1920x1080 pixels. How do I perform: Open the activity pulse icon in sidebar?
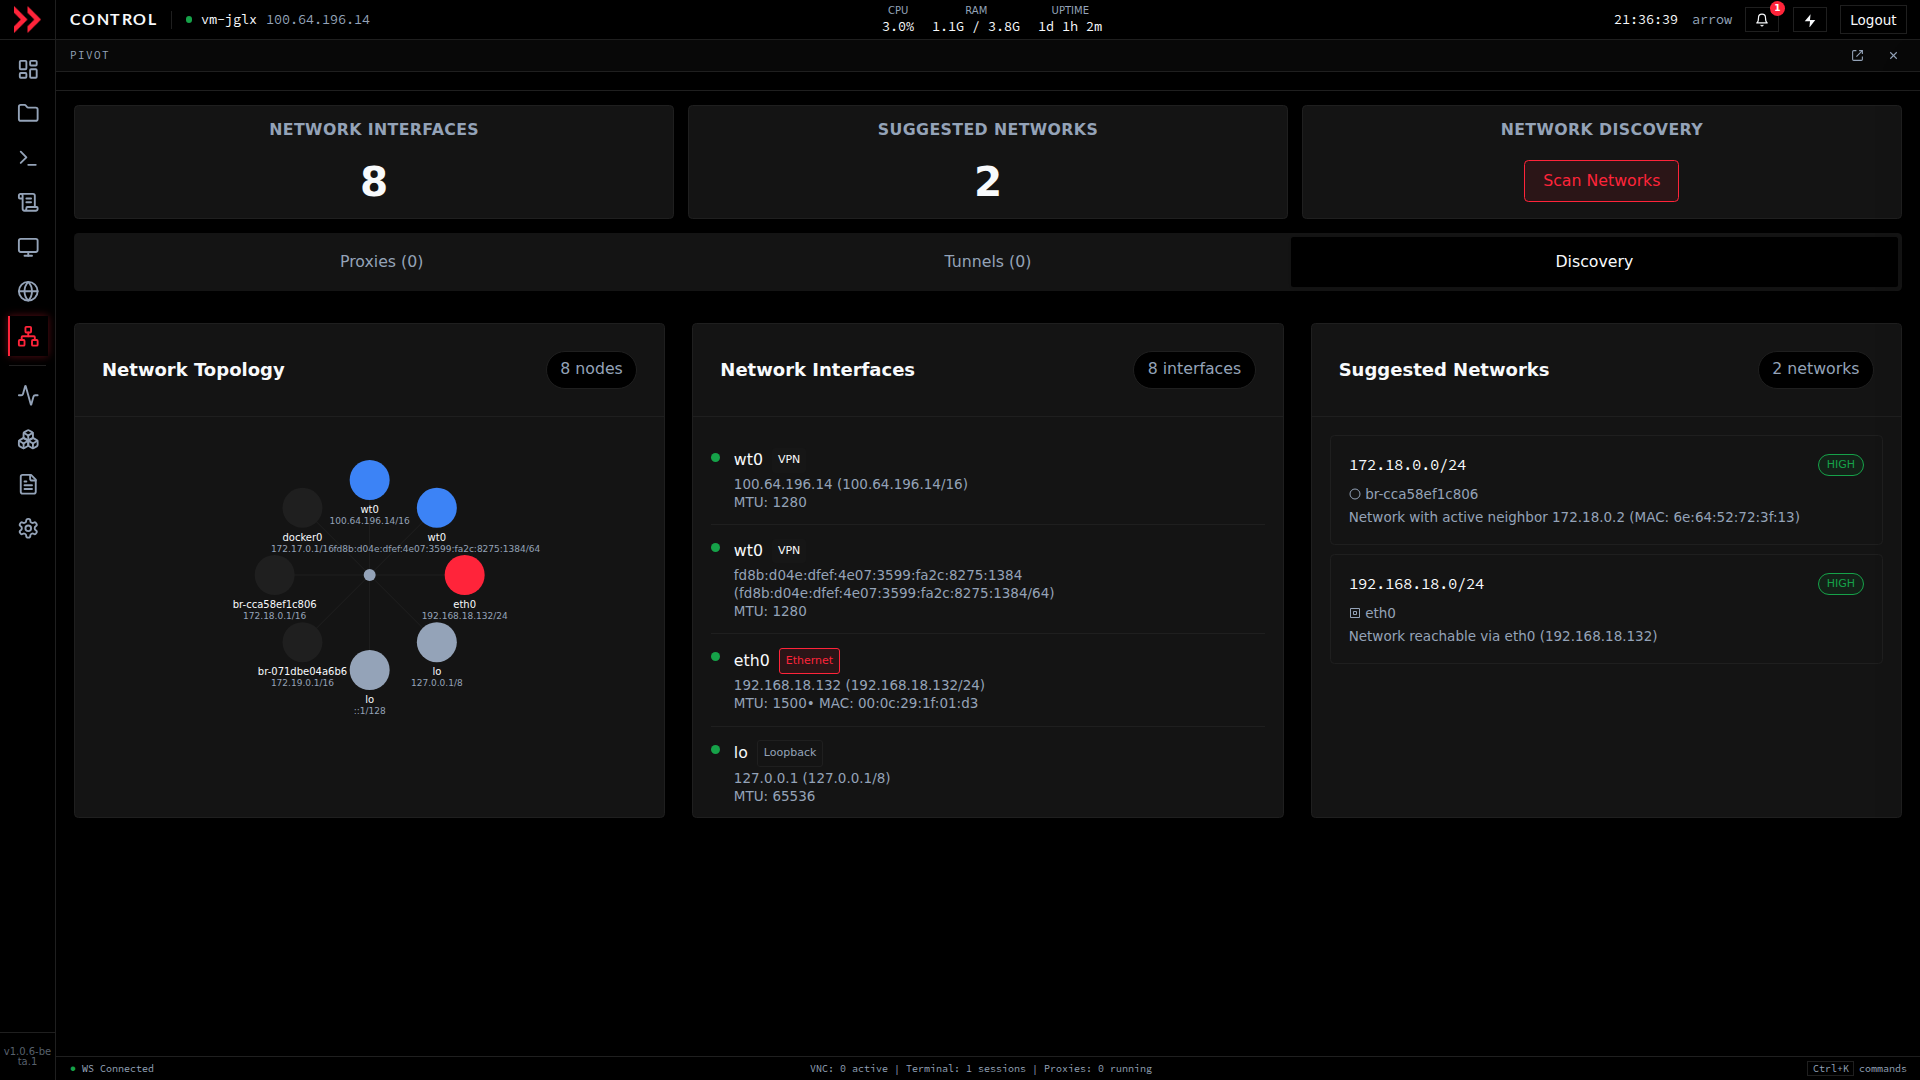[x=28, y=395]
